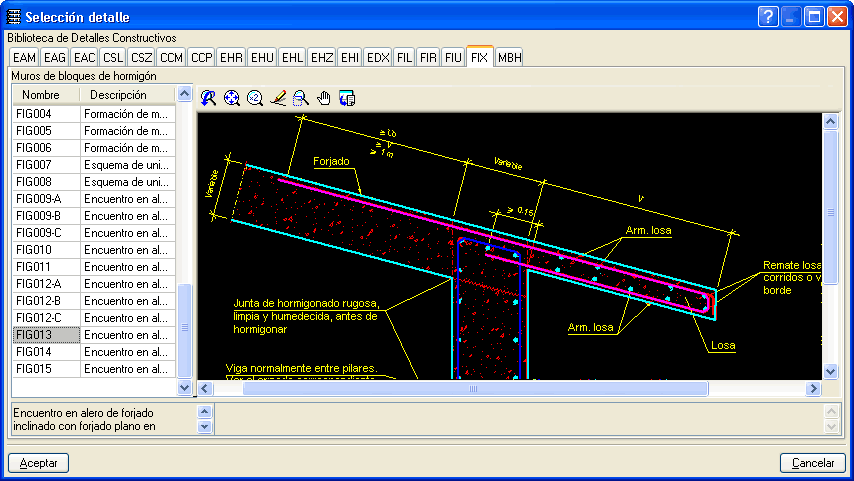Click the zoom x2 magnifier icon

pos(254,97)
